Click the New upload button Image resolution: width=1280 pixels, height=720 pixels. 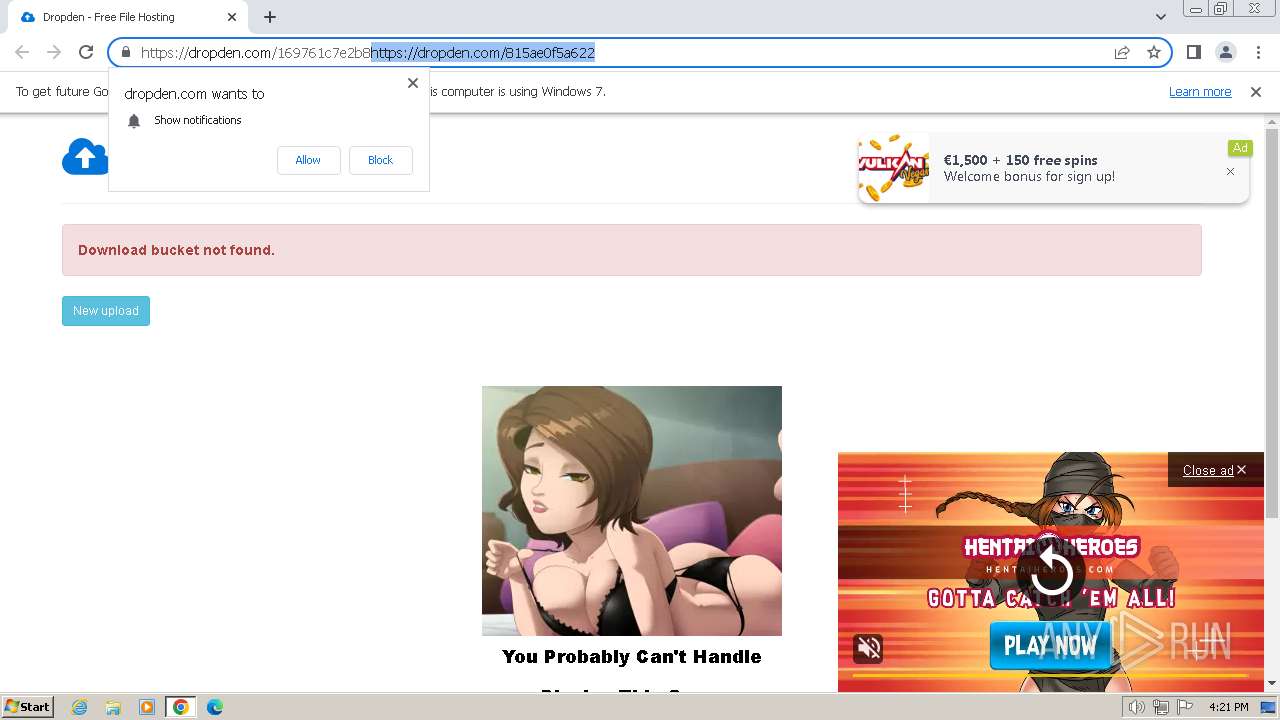click(106, 311)
